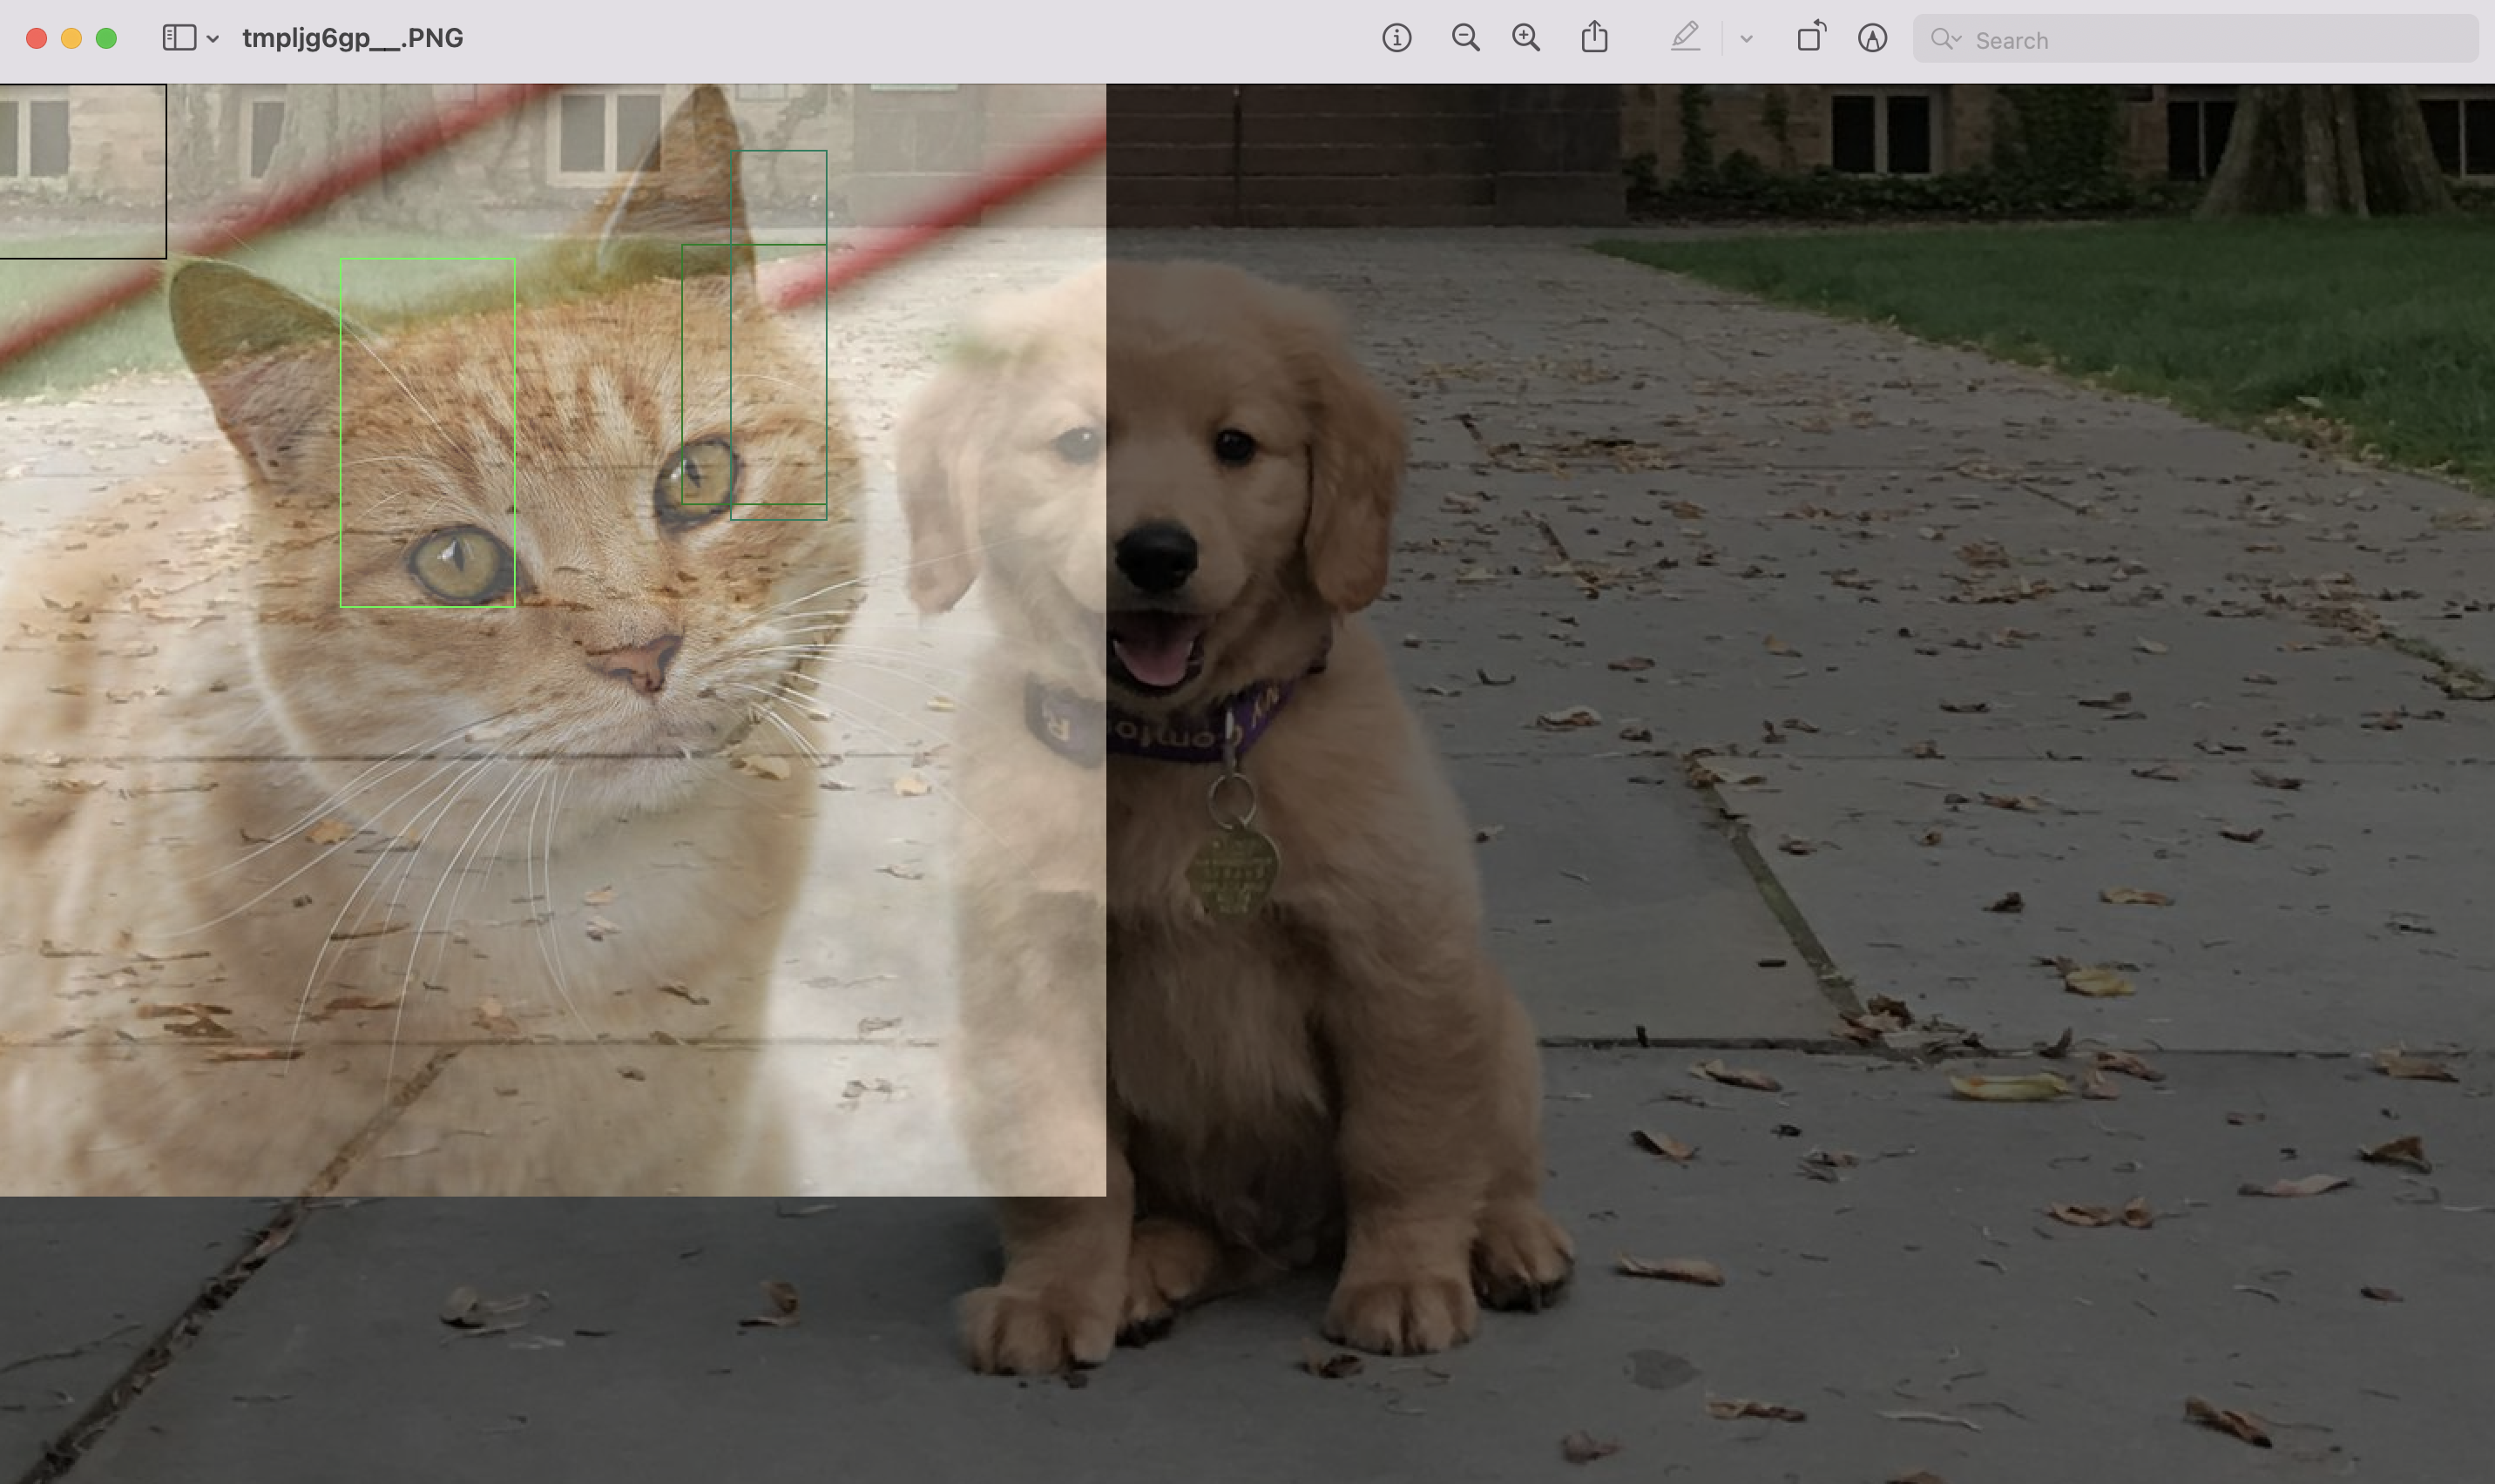Open the image info inspector

pos(1396,38)
